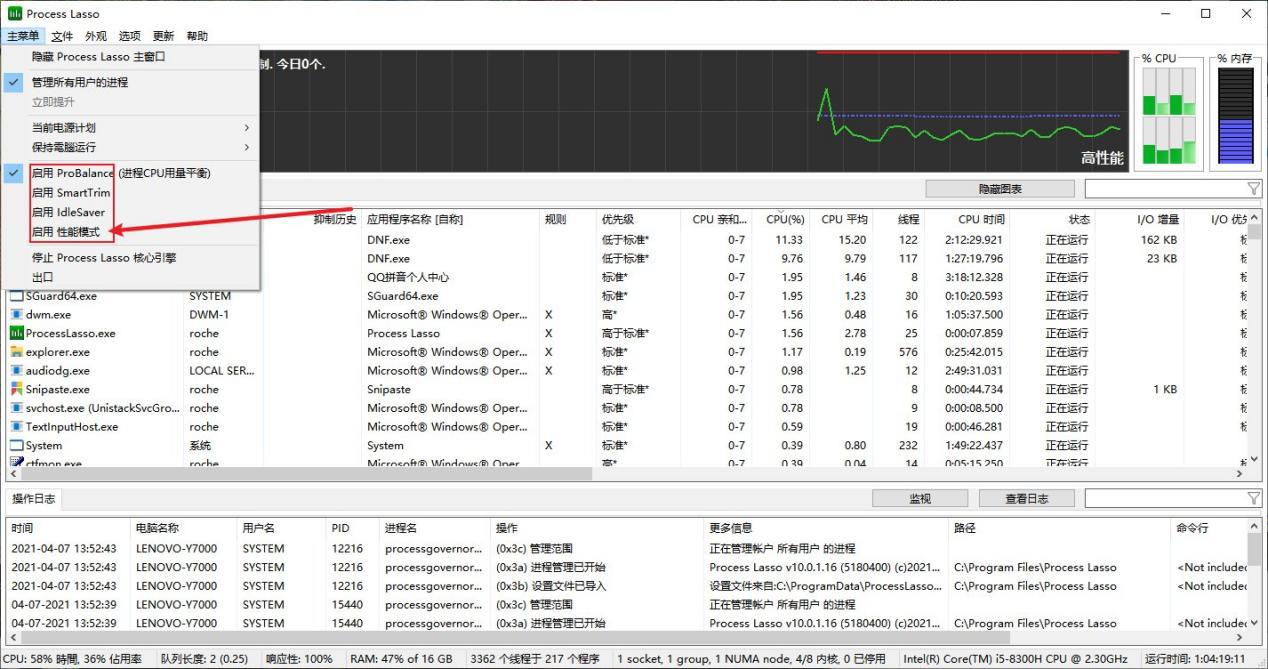Select the TextInputHost.exe process icon
Image resolution: width=1268 pixels, height=669 pixels.
(16, 427)
